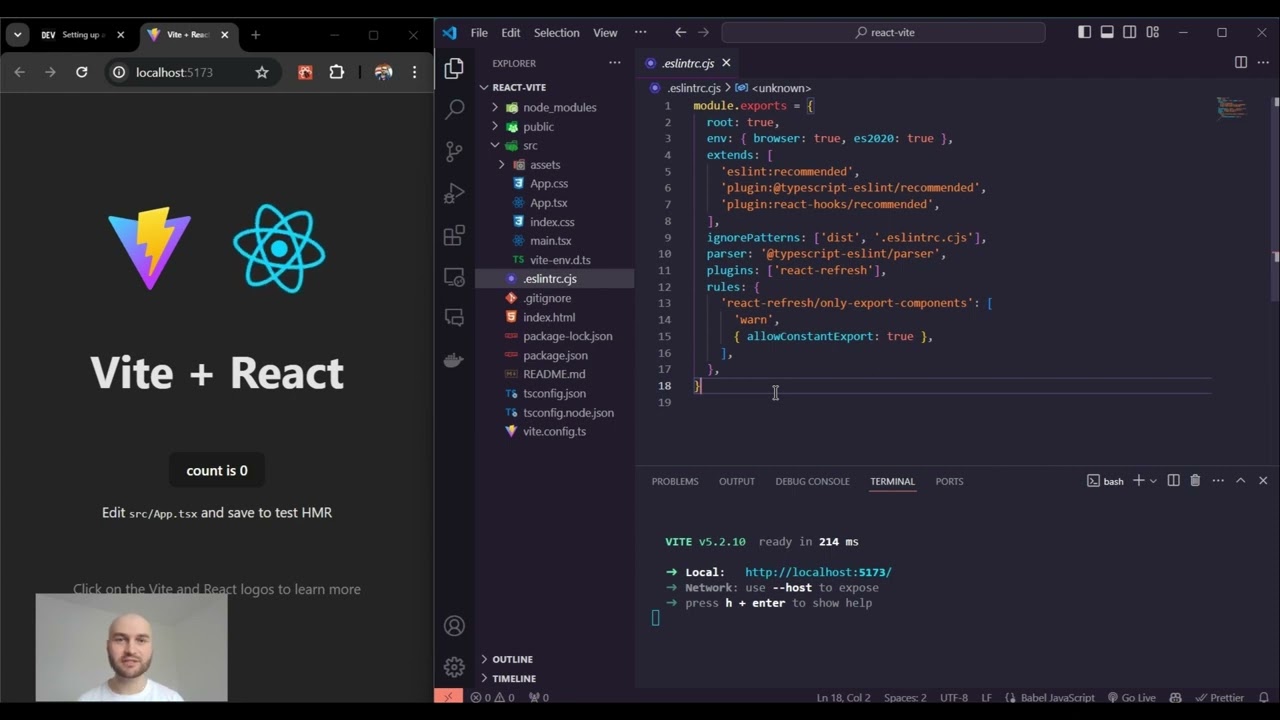
Task: Open the editor More Actions ellipsis
Action: (1263, 62)
